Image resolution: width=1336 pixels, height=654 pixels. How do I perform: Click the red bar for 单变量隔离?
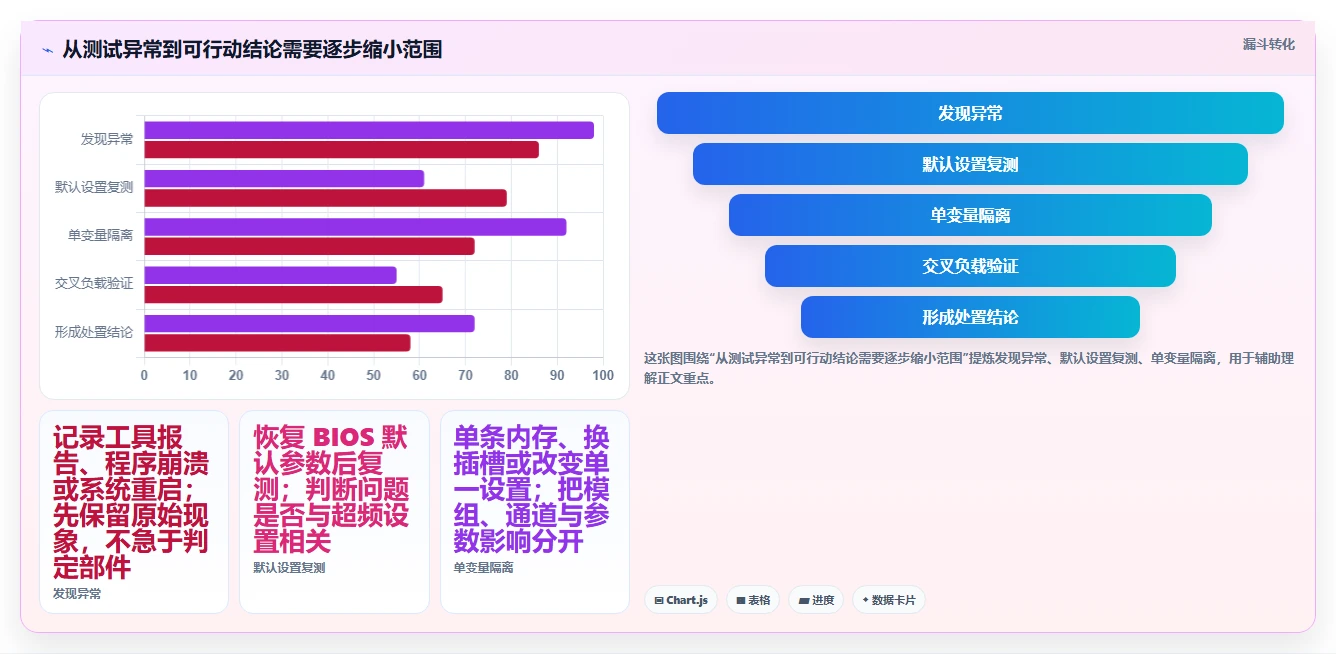coord(310,246)
